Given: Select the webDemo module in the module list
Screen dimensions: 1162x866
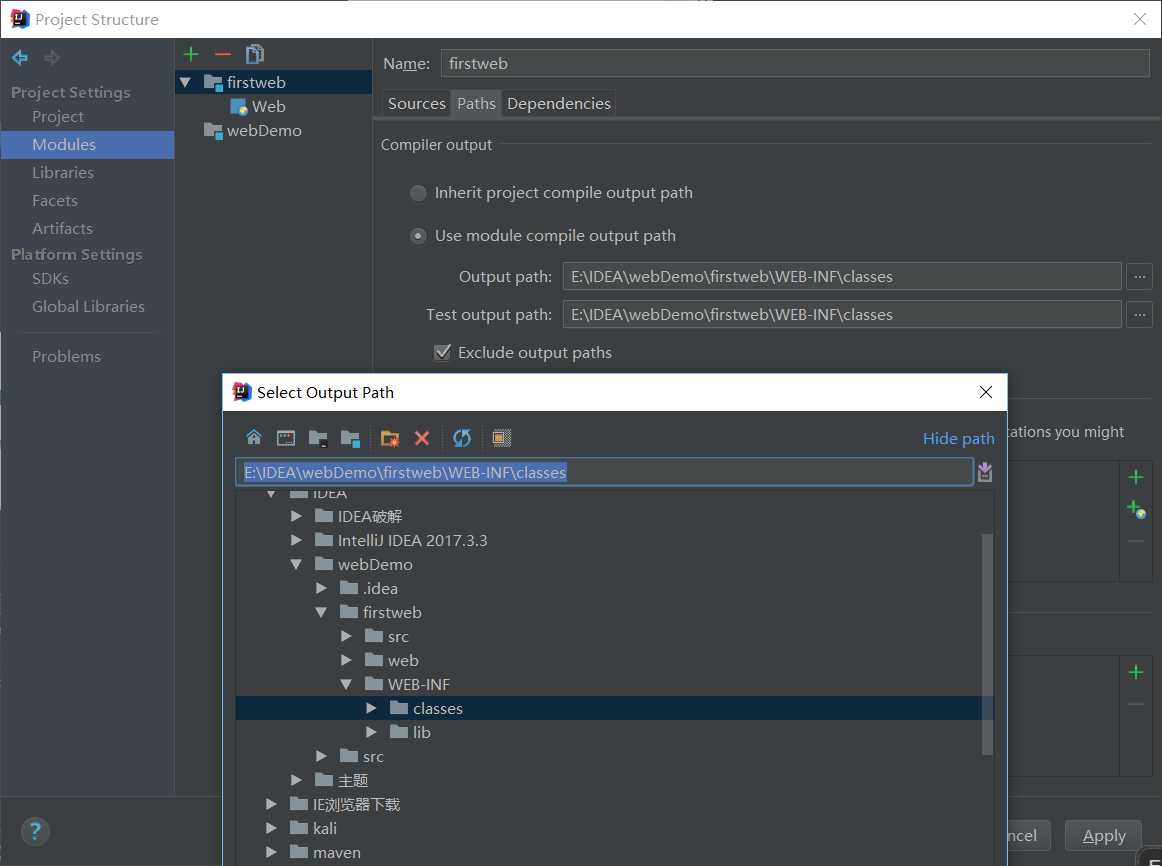Looking at the screenshot, I should tap(254, 130).
